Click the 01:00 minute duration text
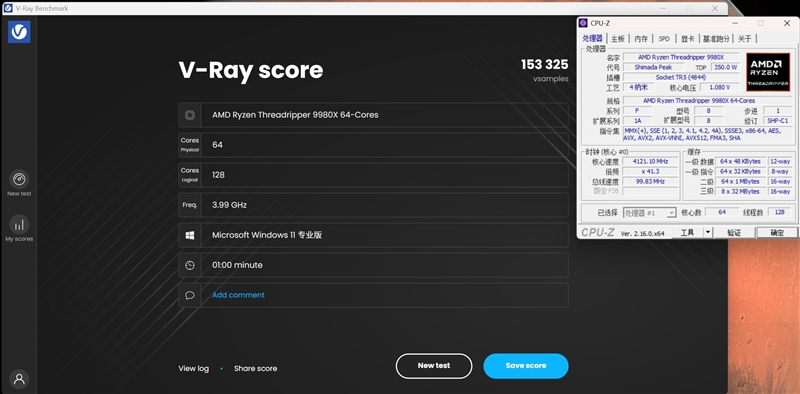Viewport: 800px width, 394px height. pyautogui.click(x=237, y=265)
